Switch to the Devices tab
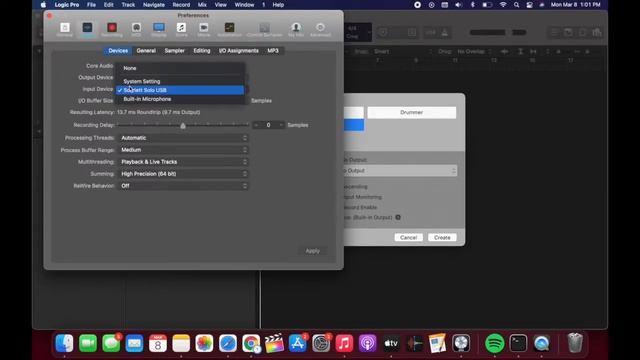640x360 pixels. 118,51
